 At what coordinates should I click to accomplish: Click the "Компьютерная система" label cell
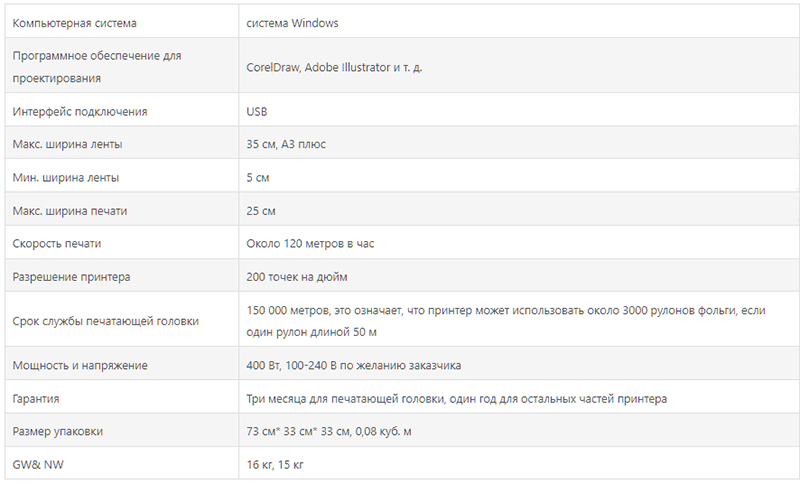click(75, 22)
